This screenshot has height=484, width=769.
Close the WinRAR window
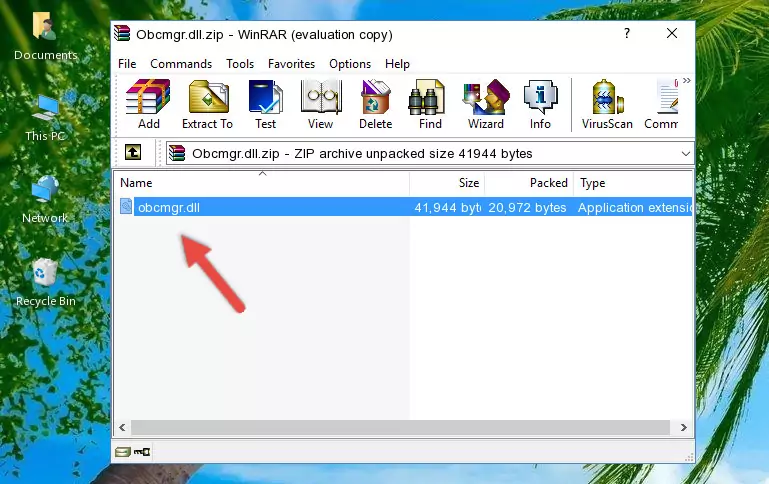coord(672,33)
